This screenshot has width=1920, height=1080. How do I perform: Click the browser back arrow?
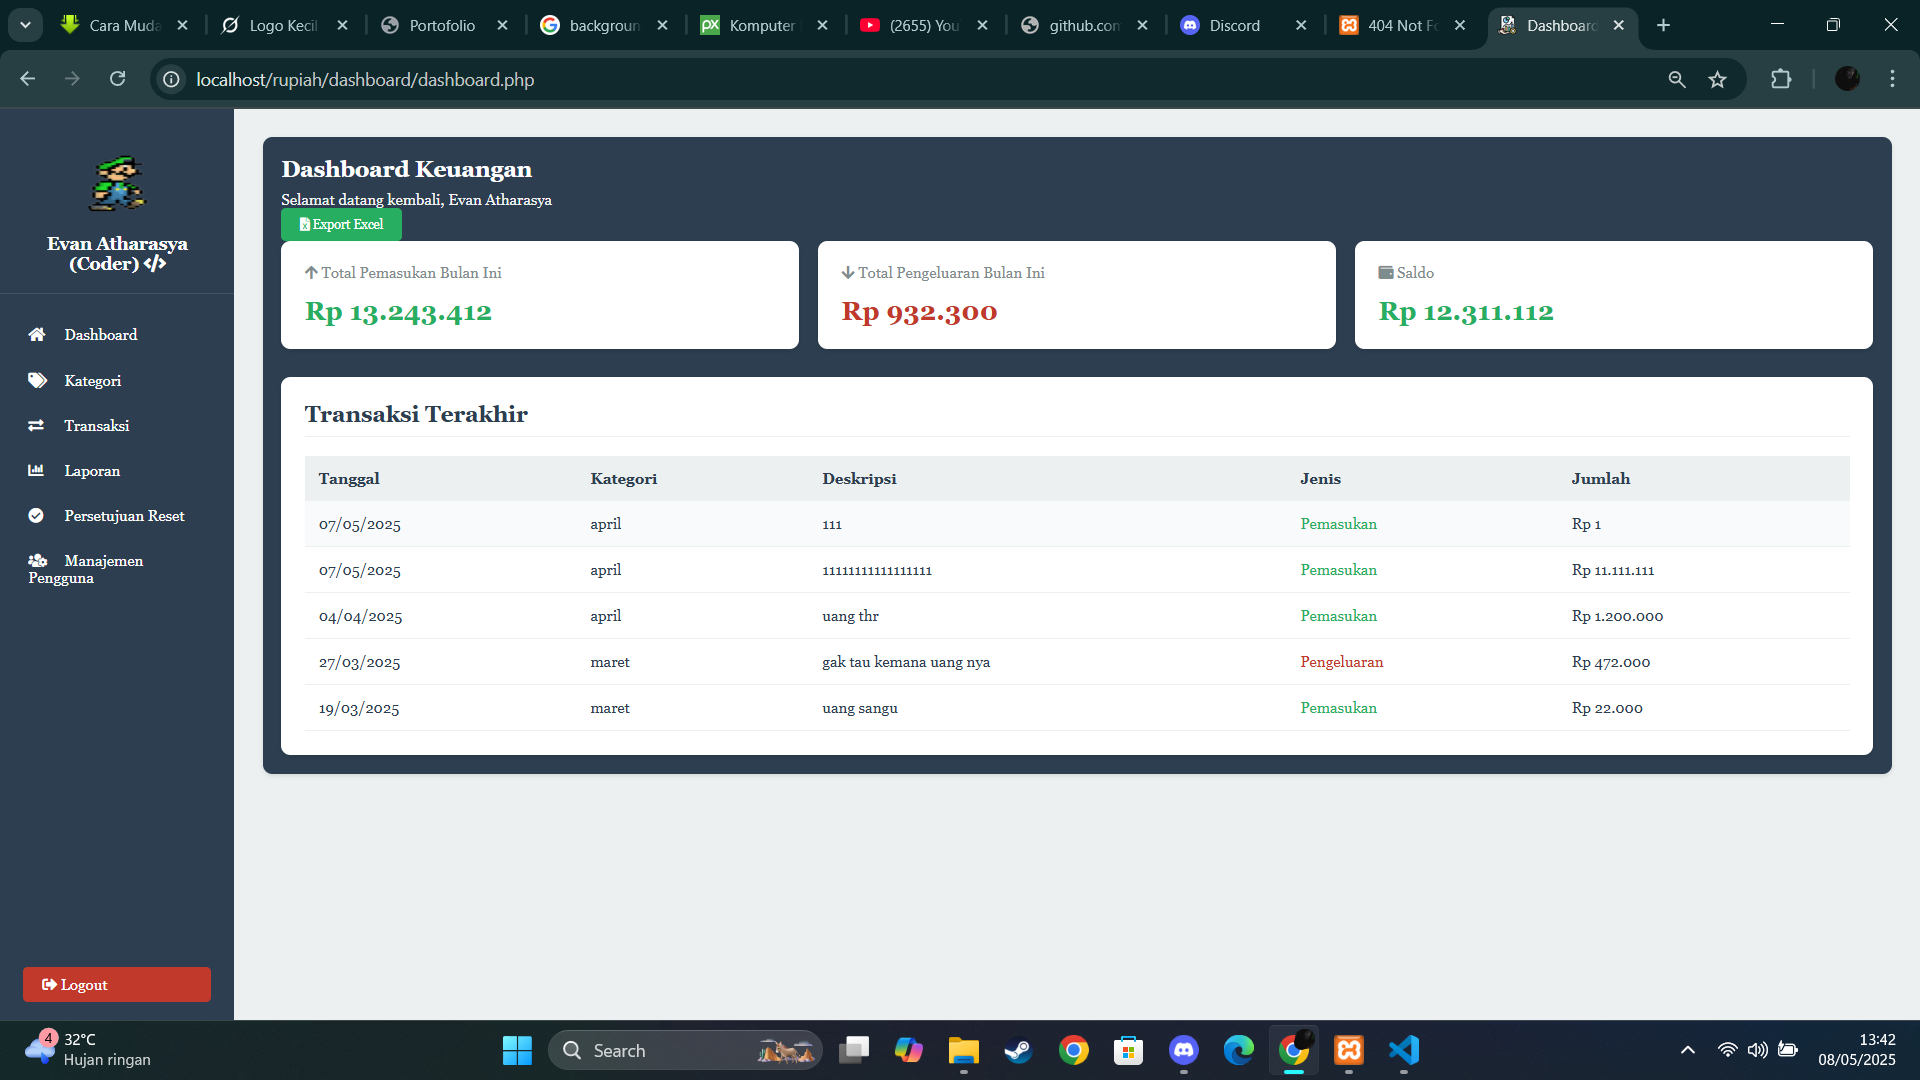tap(28, 79)
